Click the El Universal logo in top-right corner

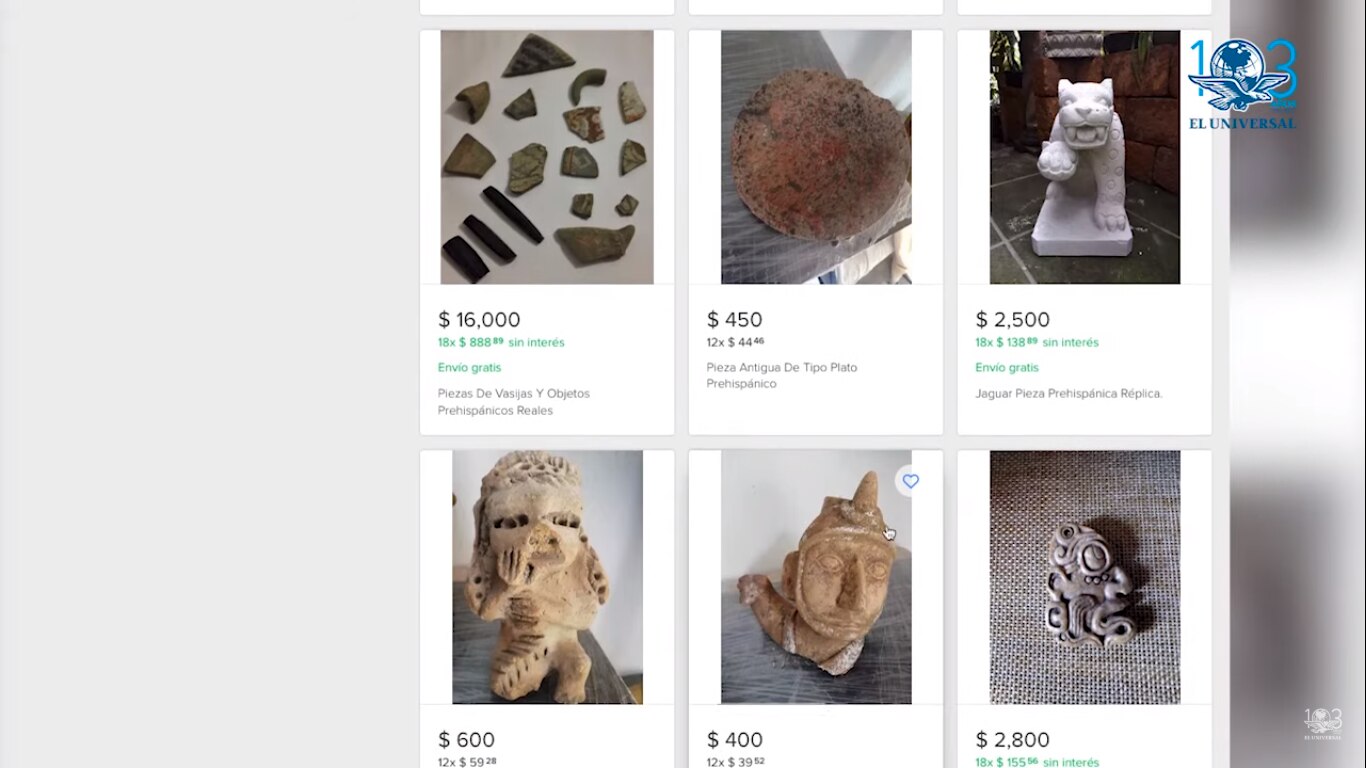[x=1242, y=85]
